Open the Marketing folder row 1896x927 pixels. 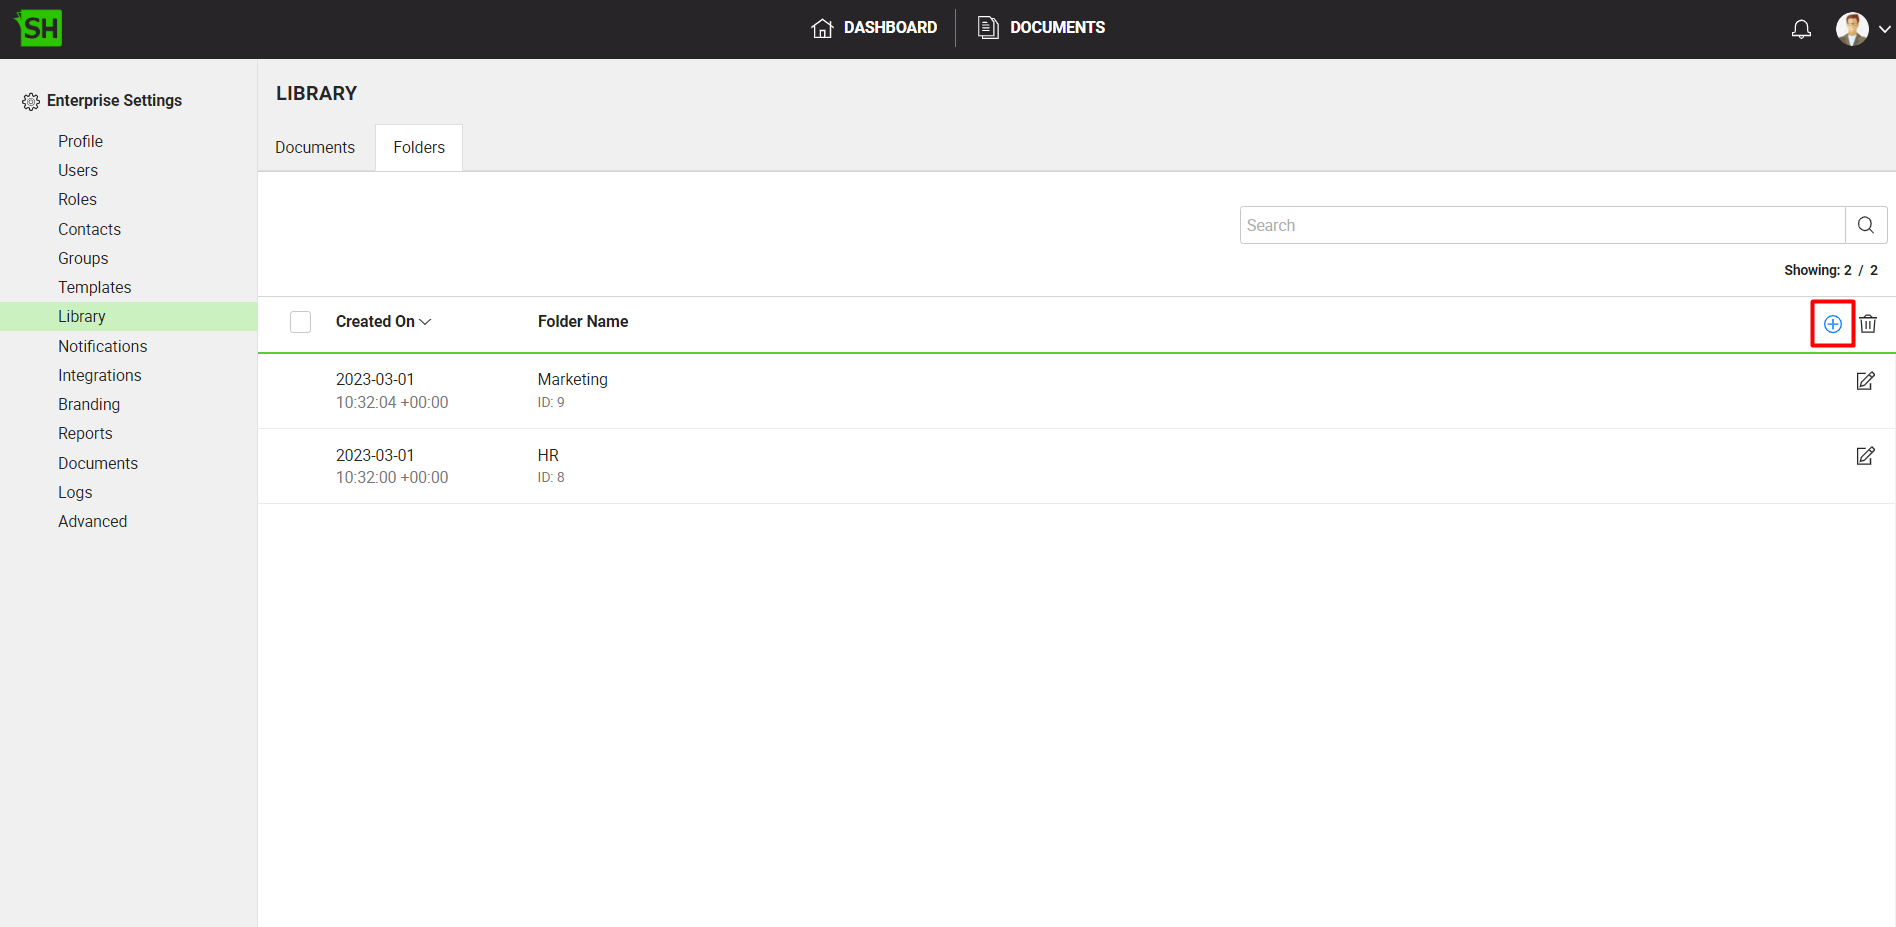573,380
